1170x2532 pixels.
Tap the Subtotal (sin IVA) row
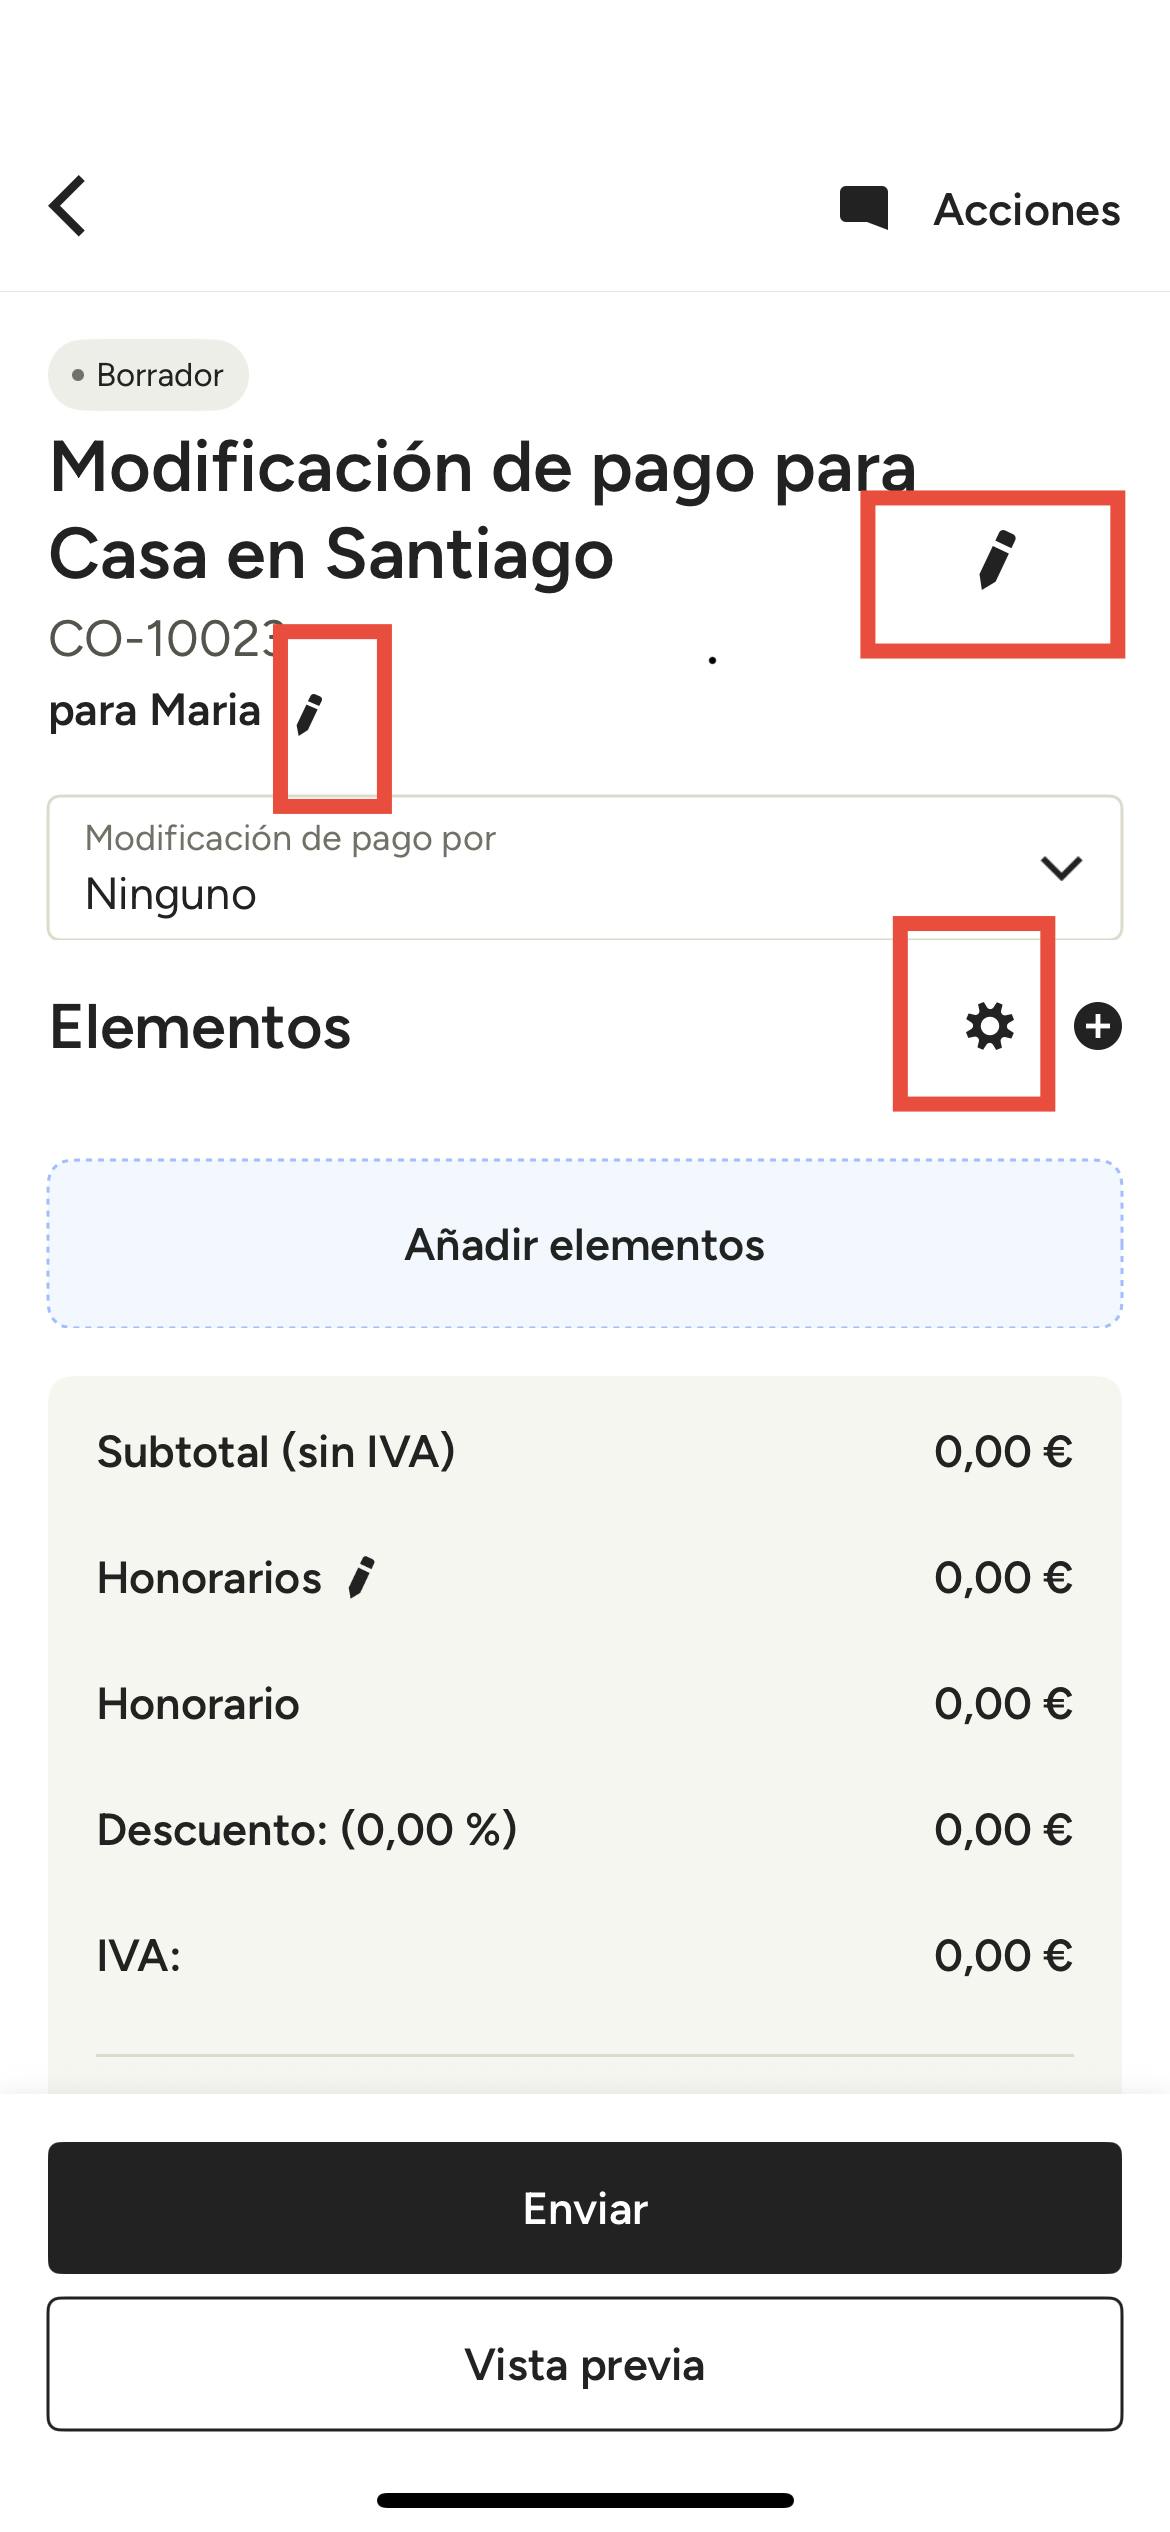(x=585, y=1451)
